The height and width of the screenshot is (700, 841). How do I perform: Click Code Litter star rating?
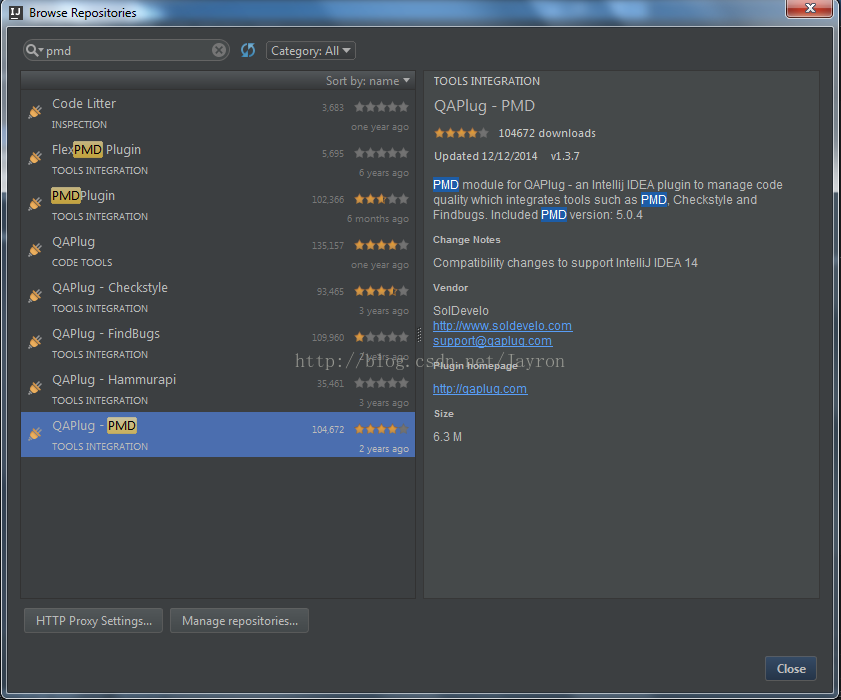[381, 107]
